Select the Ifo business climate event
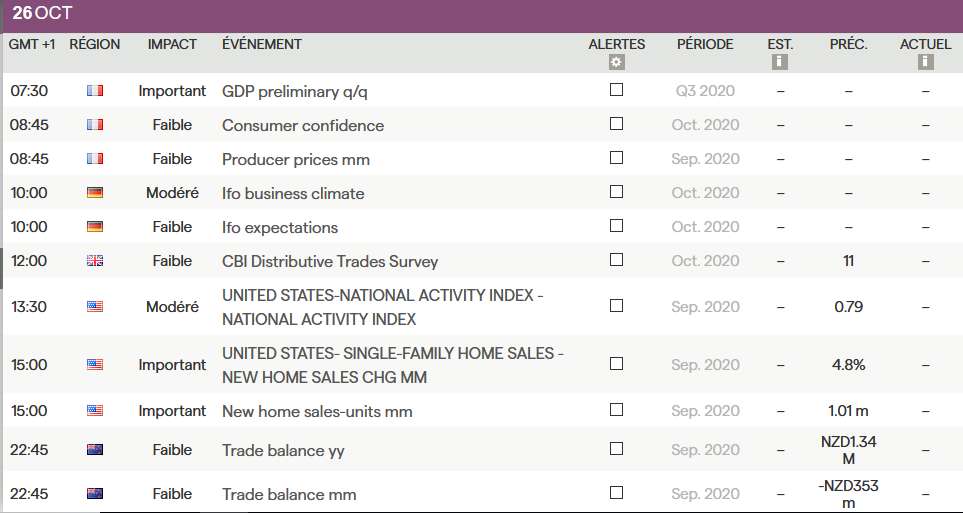The image size is (963, 513). coord(293,193)
